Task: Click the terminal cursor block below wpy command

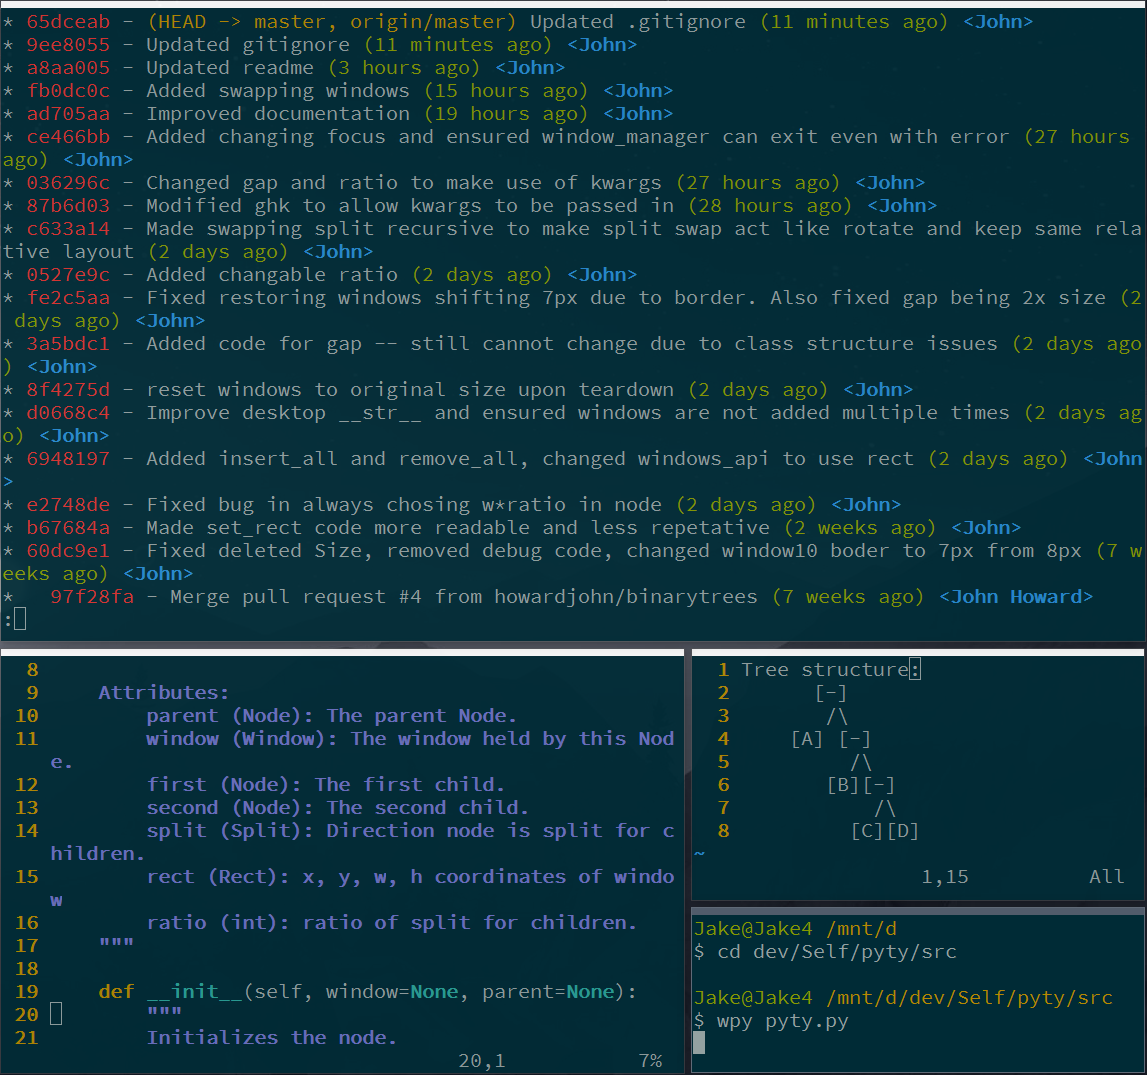Action: tap(699, 1043)
